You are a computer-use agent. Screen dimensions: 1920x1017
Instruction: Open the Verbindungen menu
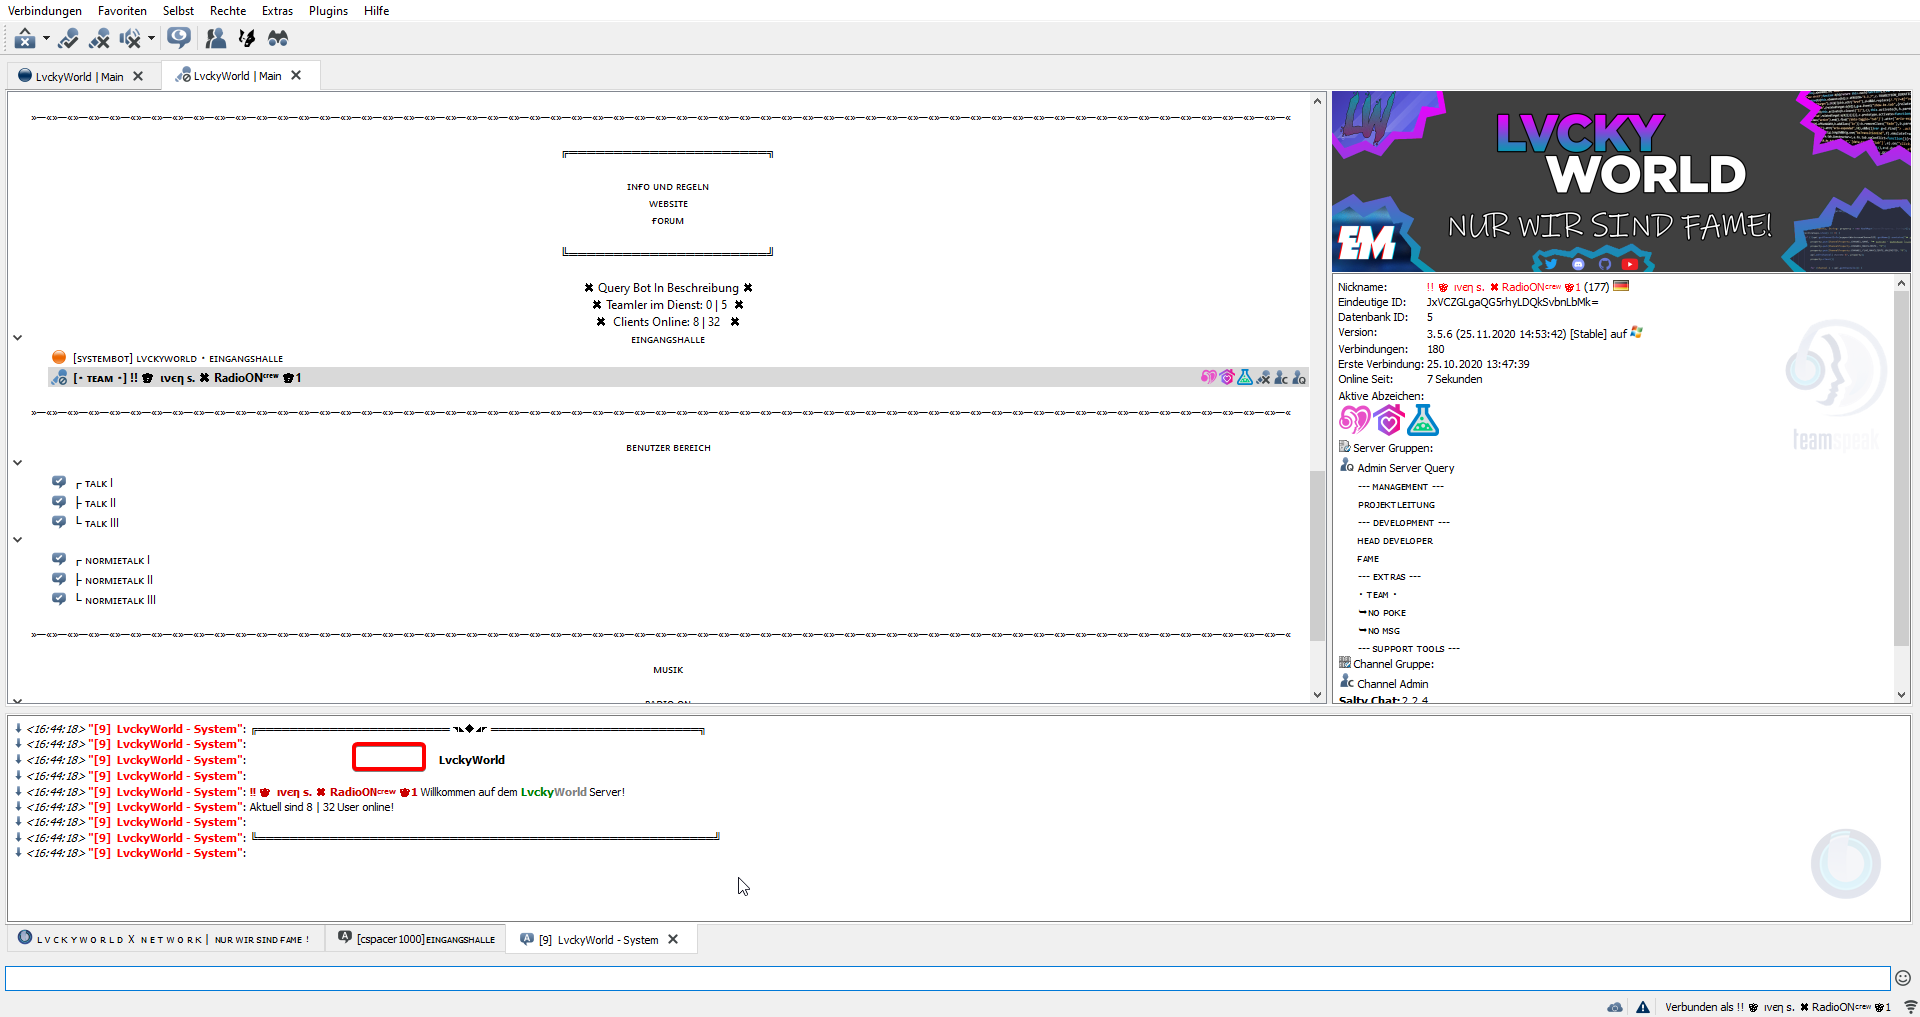pyautogui.click(x=45, y=11)
